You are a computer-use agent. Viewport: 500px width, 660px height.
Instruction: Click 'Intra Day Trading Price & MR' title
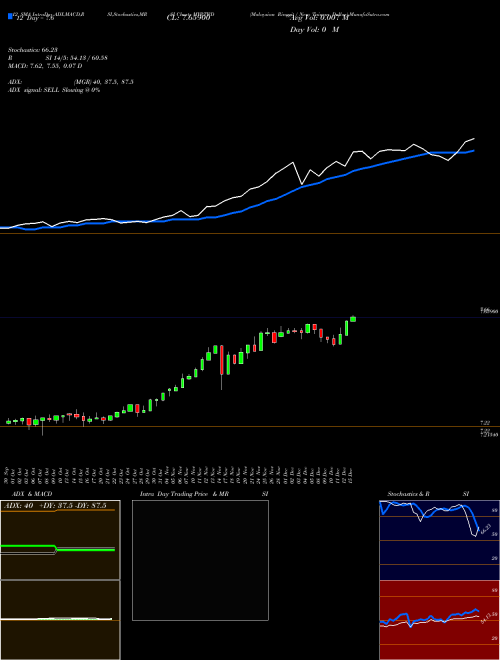click(x=184, y=494)
